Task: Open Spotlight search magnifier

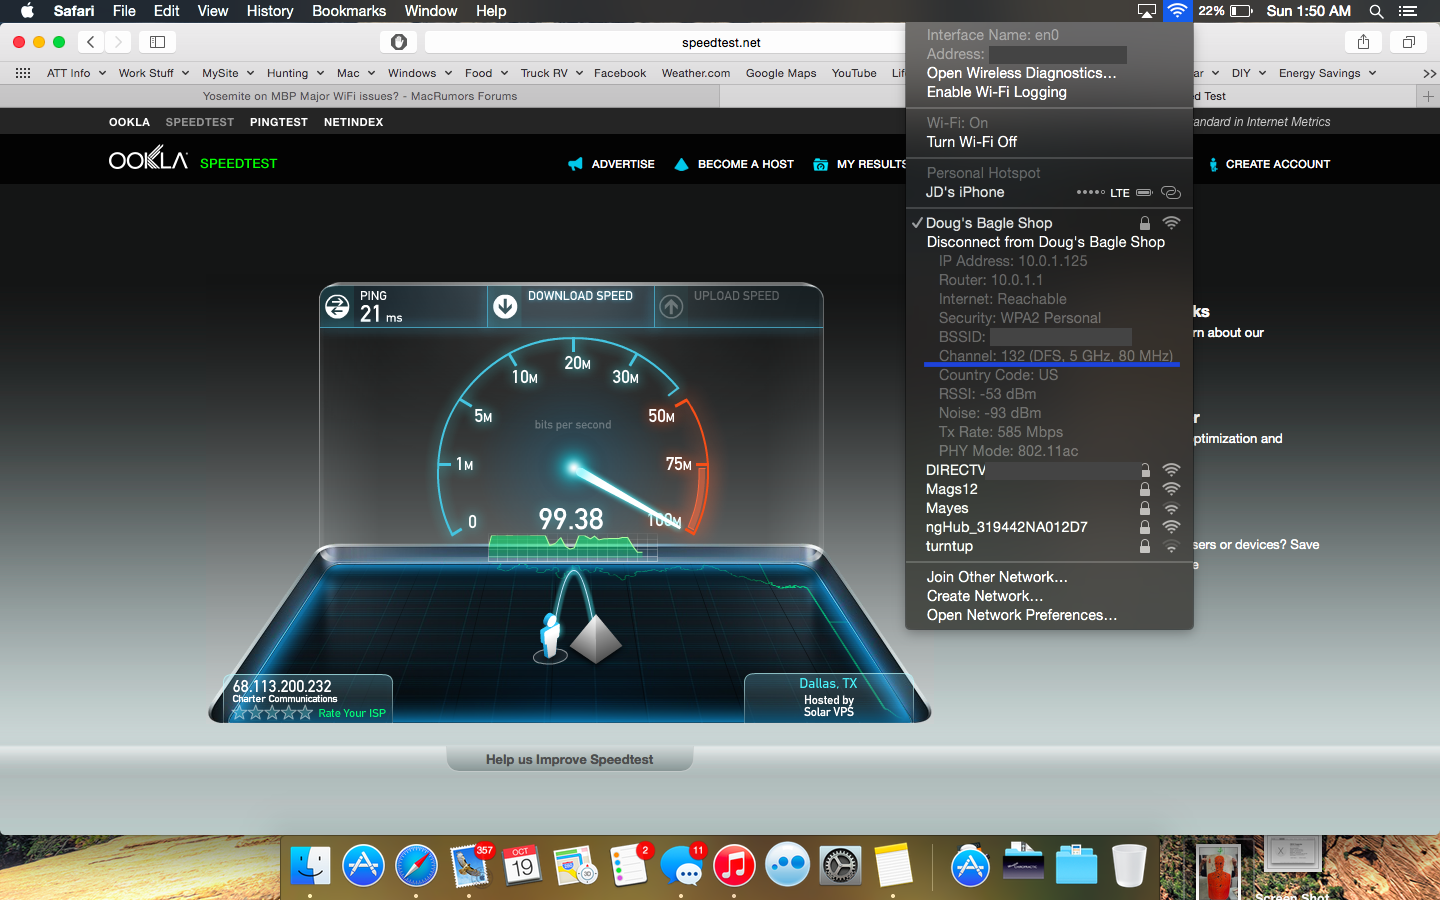Action: tap(1376, 11)
